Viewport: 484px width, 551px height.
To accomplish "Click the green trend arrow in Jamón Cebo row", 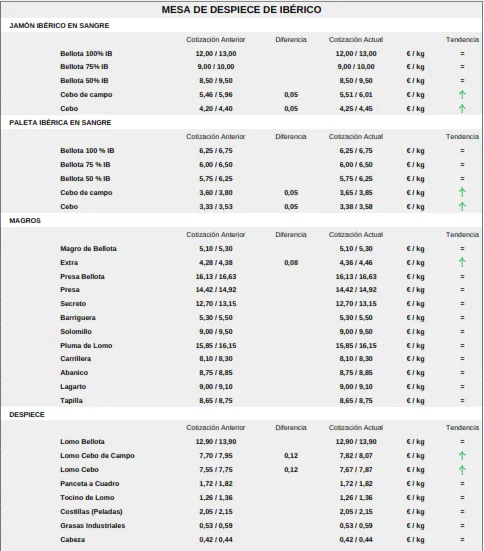I will [462, 109].
